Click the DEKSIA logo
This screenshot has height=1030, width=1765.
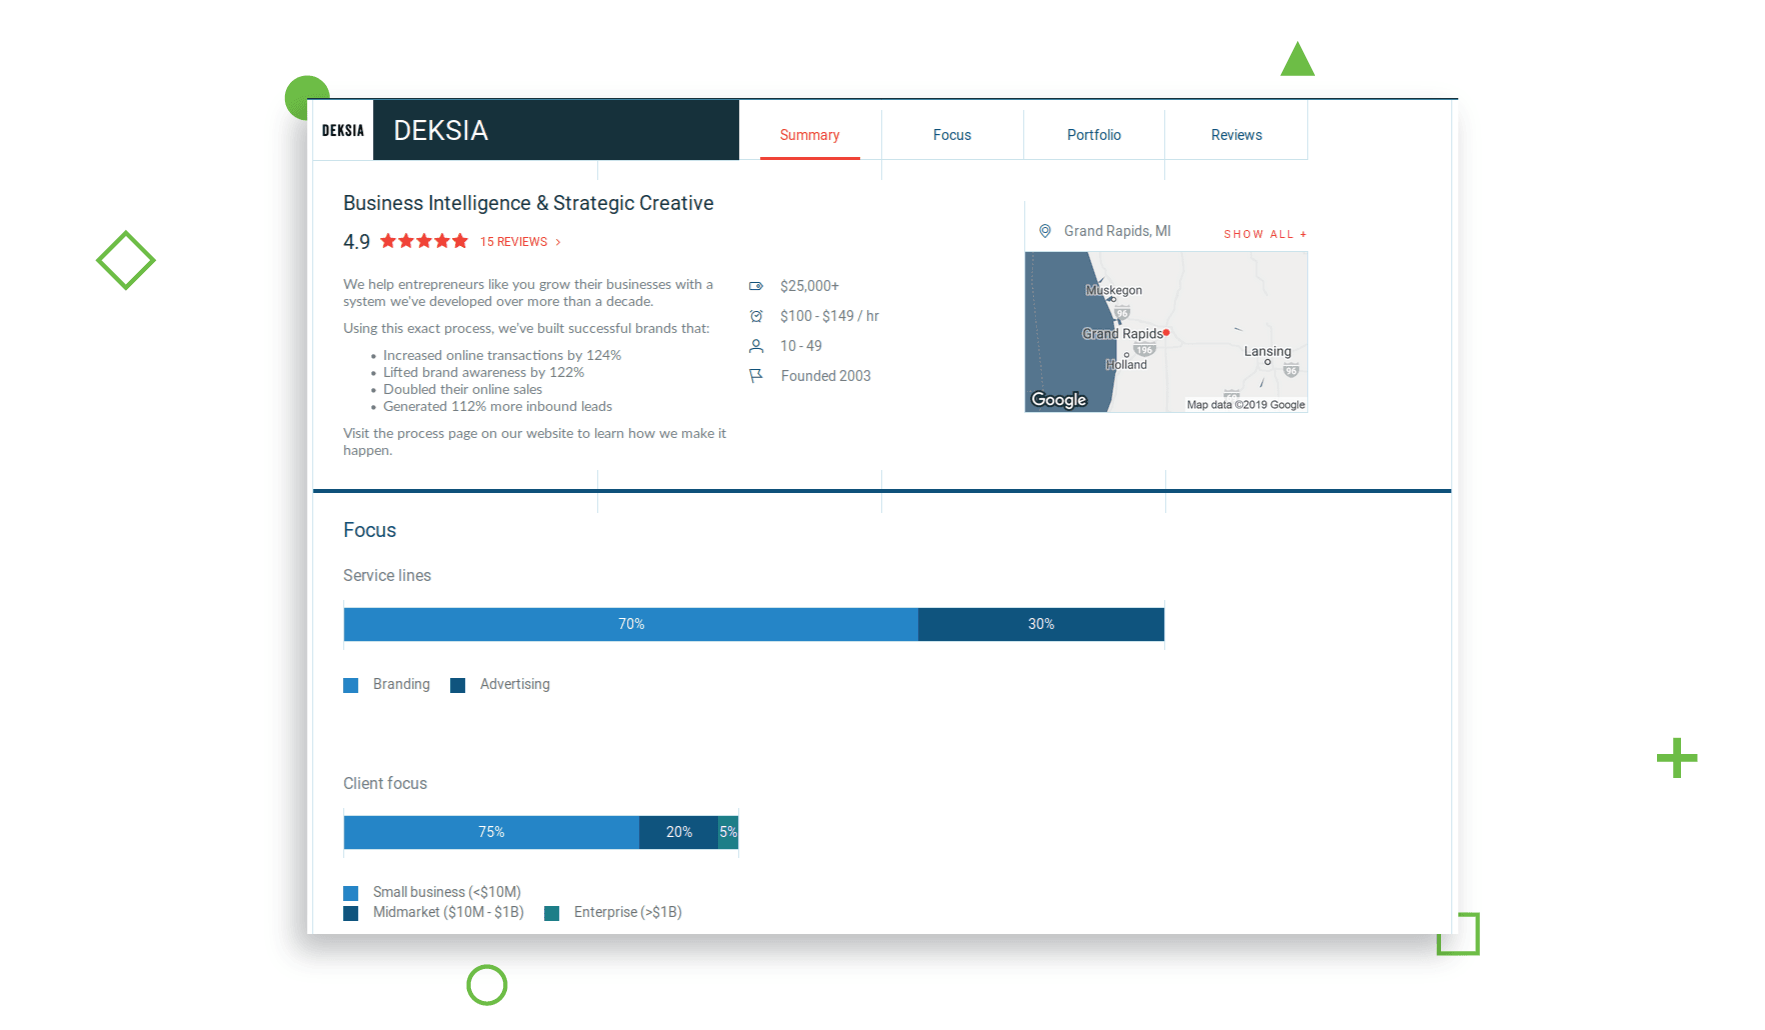(343, 130)
